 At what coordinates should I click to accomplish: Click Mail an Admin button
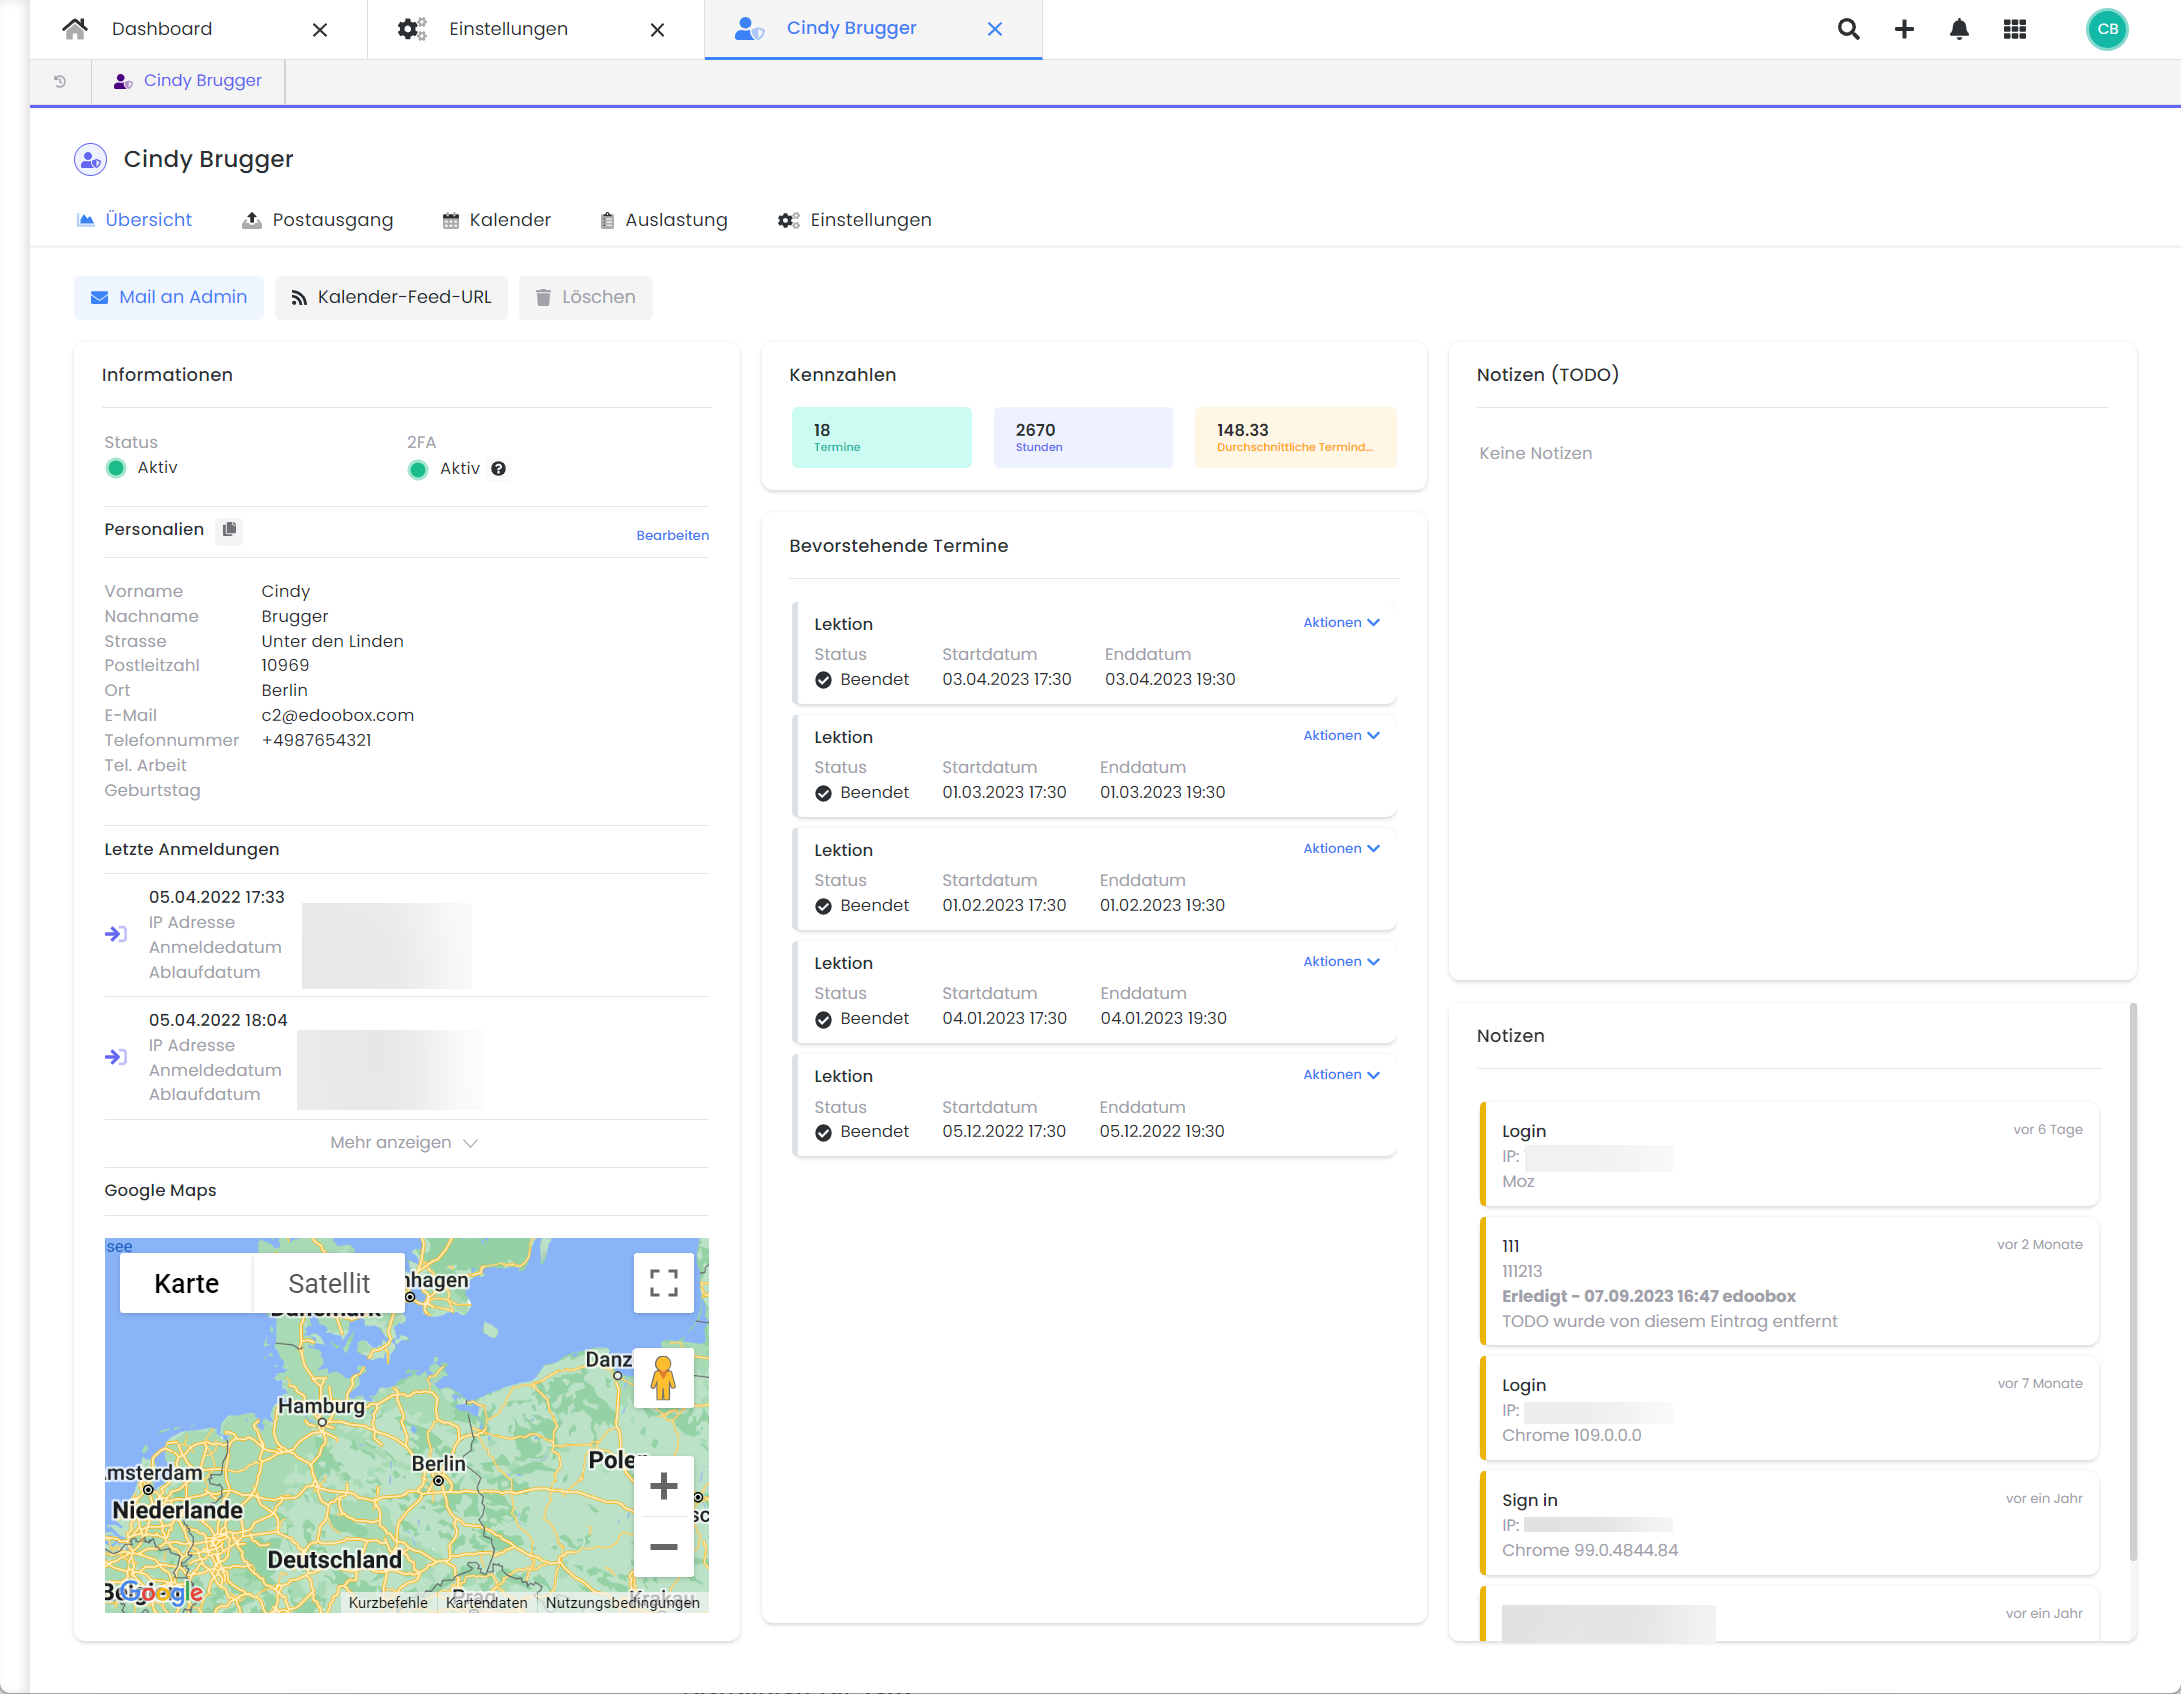[168, 297]
